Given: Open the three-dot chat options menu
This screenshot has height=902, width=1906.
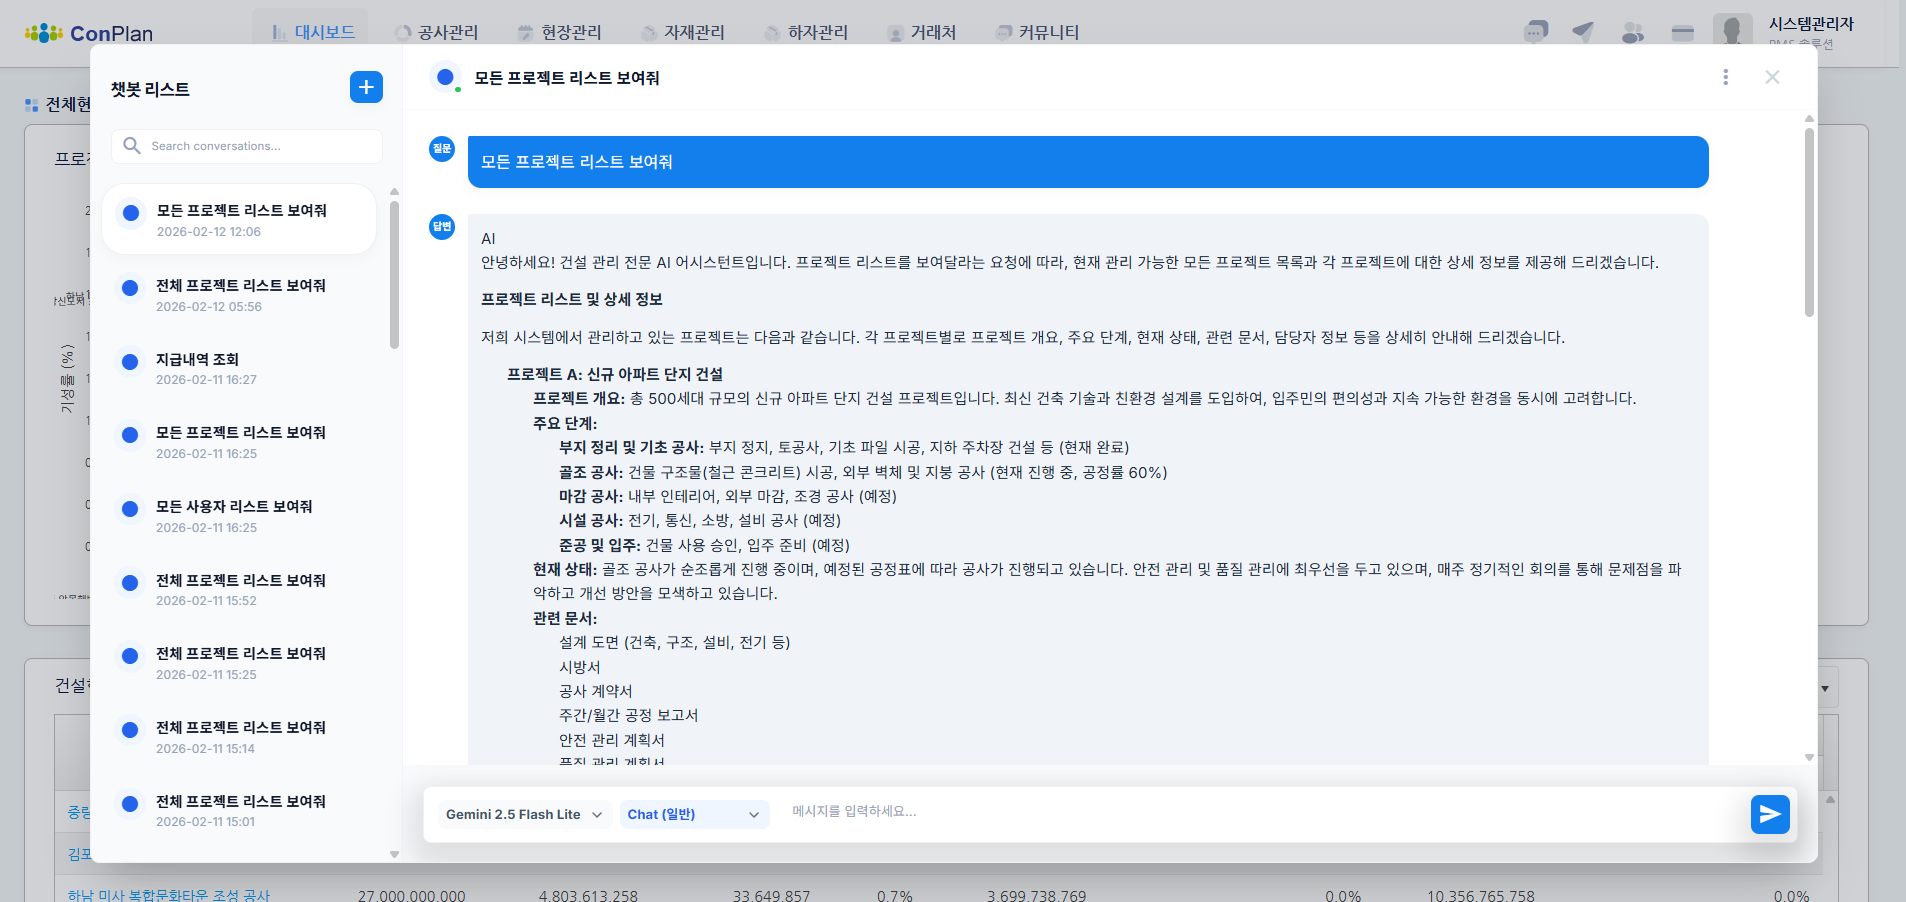Looking at the screenshot, I should (1725, 77).
